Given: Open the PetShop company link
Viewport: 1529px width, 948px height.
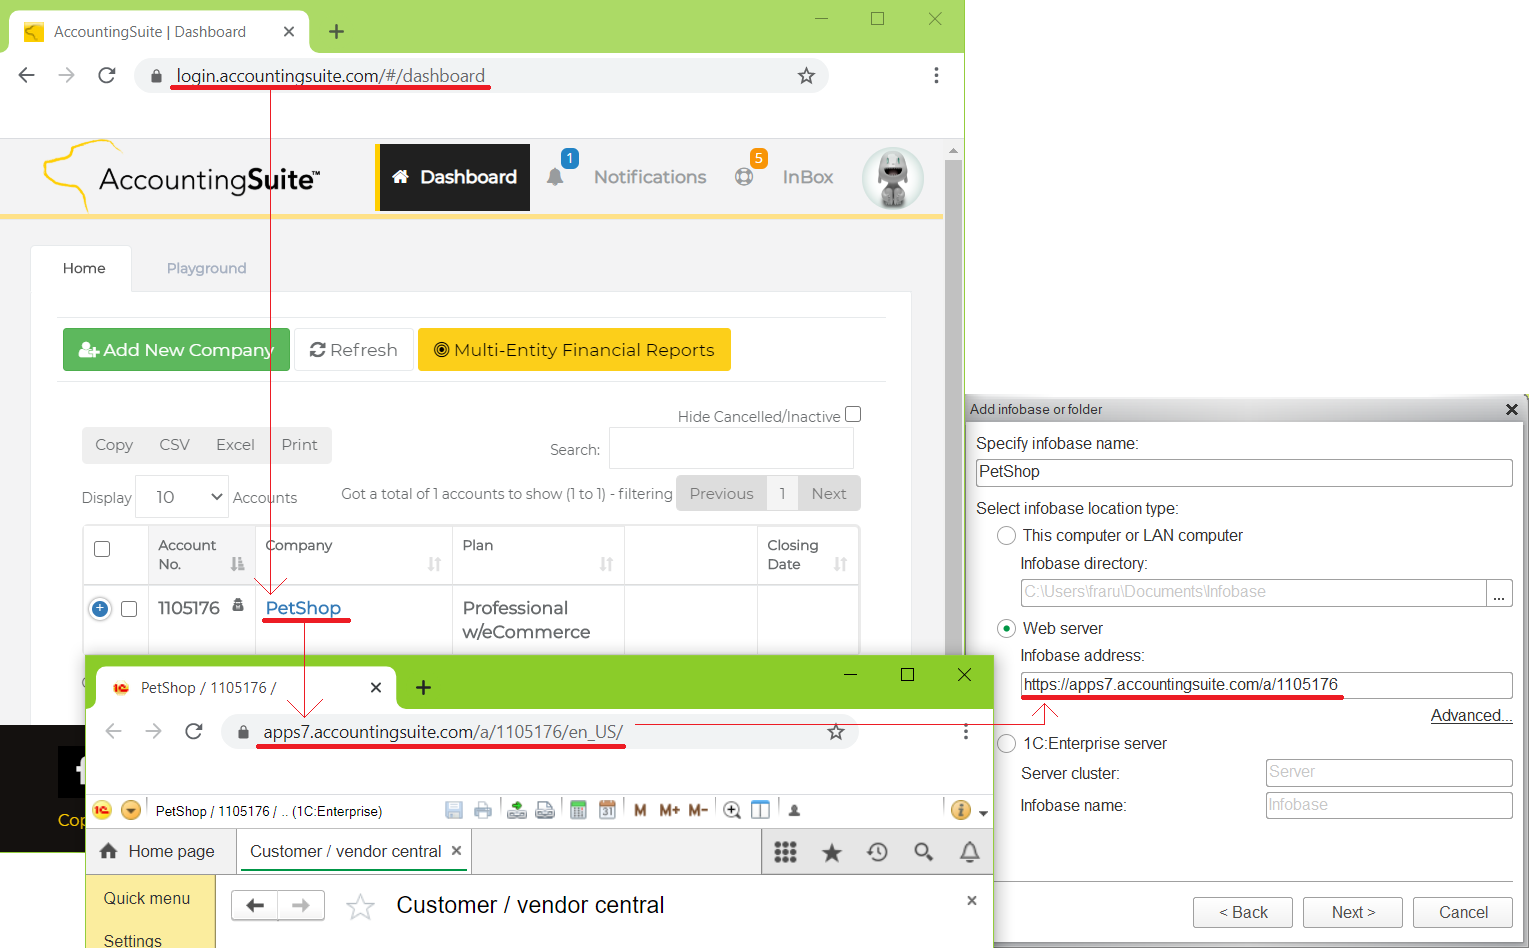Looking at the screenshot, I should click(303, 608).
